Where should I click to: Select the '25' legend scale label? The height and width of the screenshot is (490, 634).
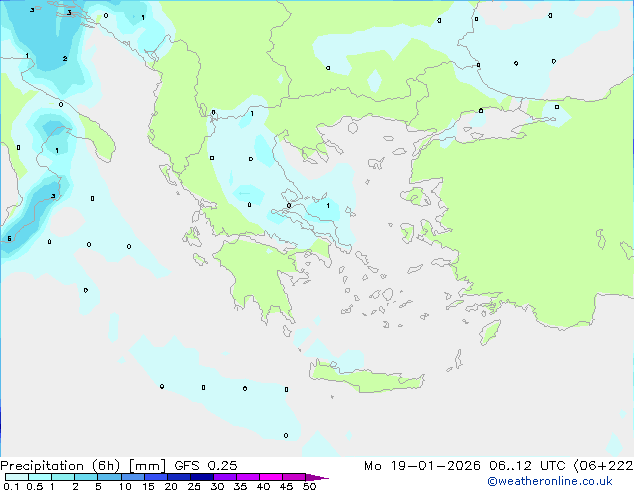click(x=194, y=486)
